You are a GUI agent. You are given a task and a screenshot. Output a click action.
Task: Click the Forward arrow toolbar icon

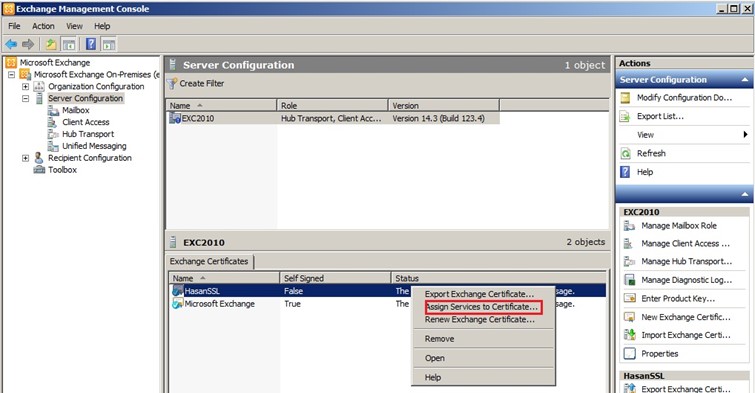pyautogui.click(x=28, y=45)
